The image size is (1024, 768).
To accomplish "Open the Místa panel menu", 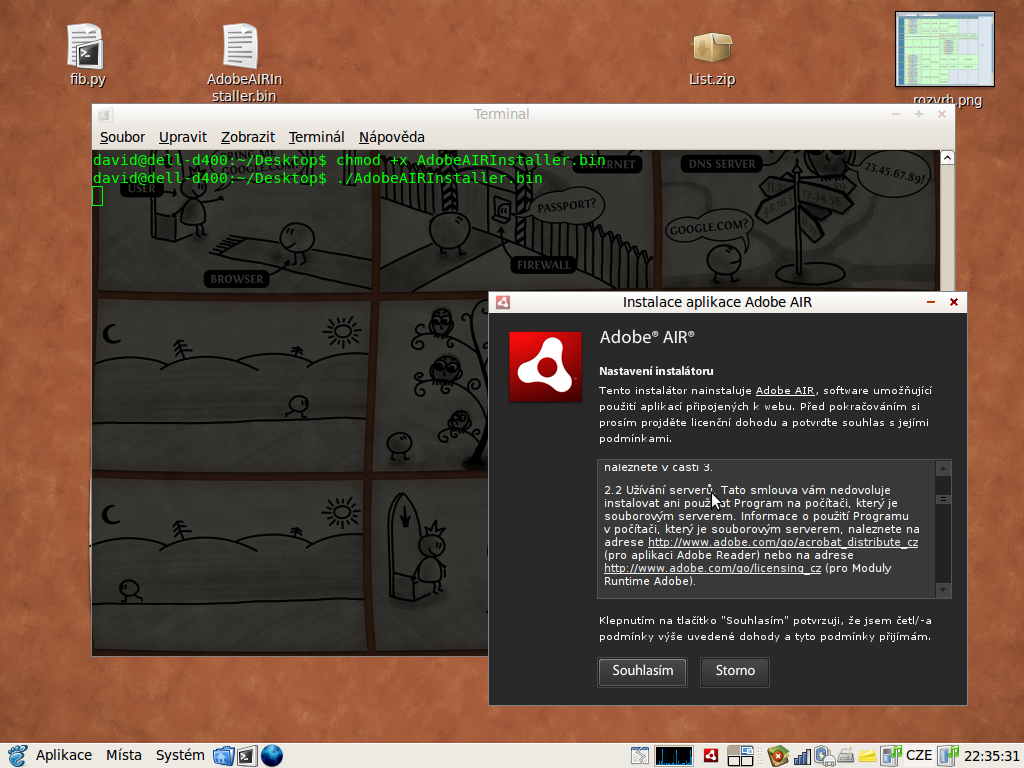I will (x=123, y=756).
